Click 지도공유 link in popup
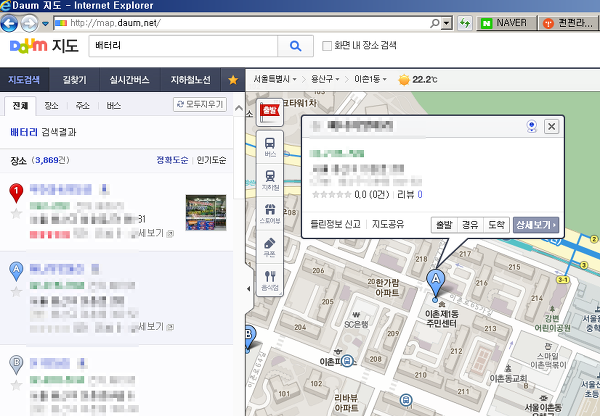 coord(388,224)
